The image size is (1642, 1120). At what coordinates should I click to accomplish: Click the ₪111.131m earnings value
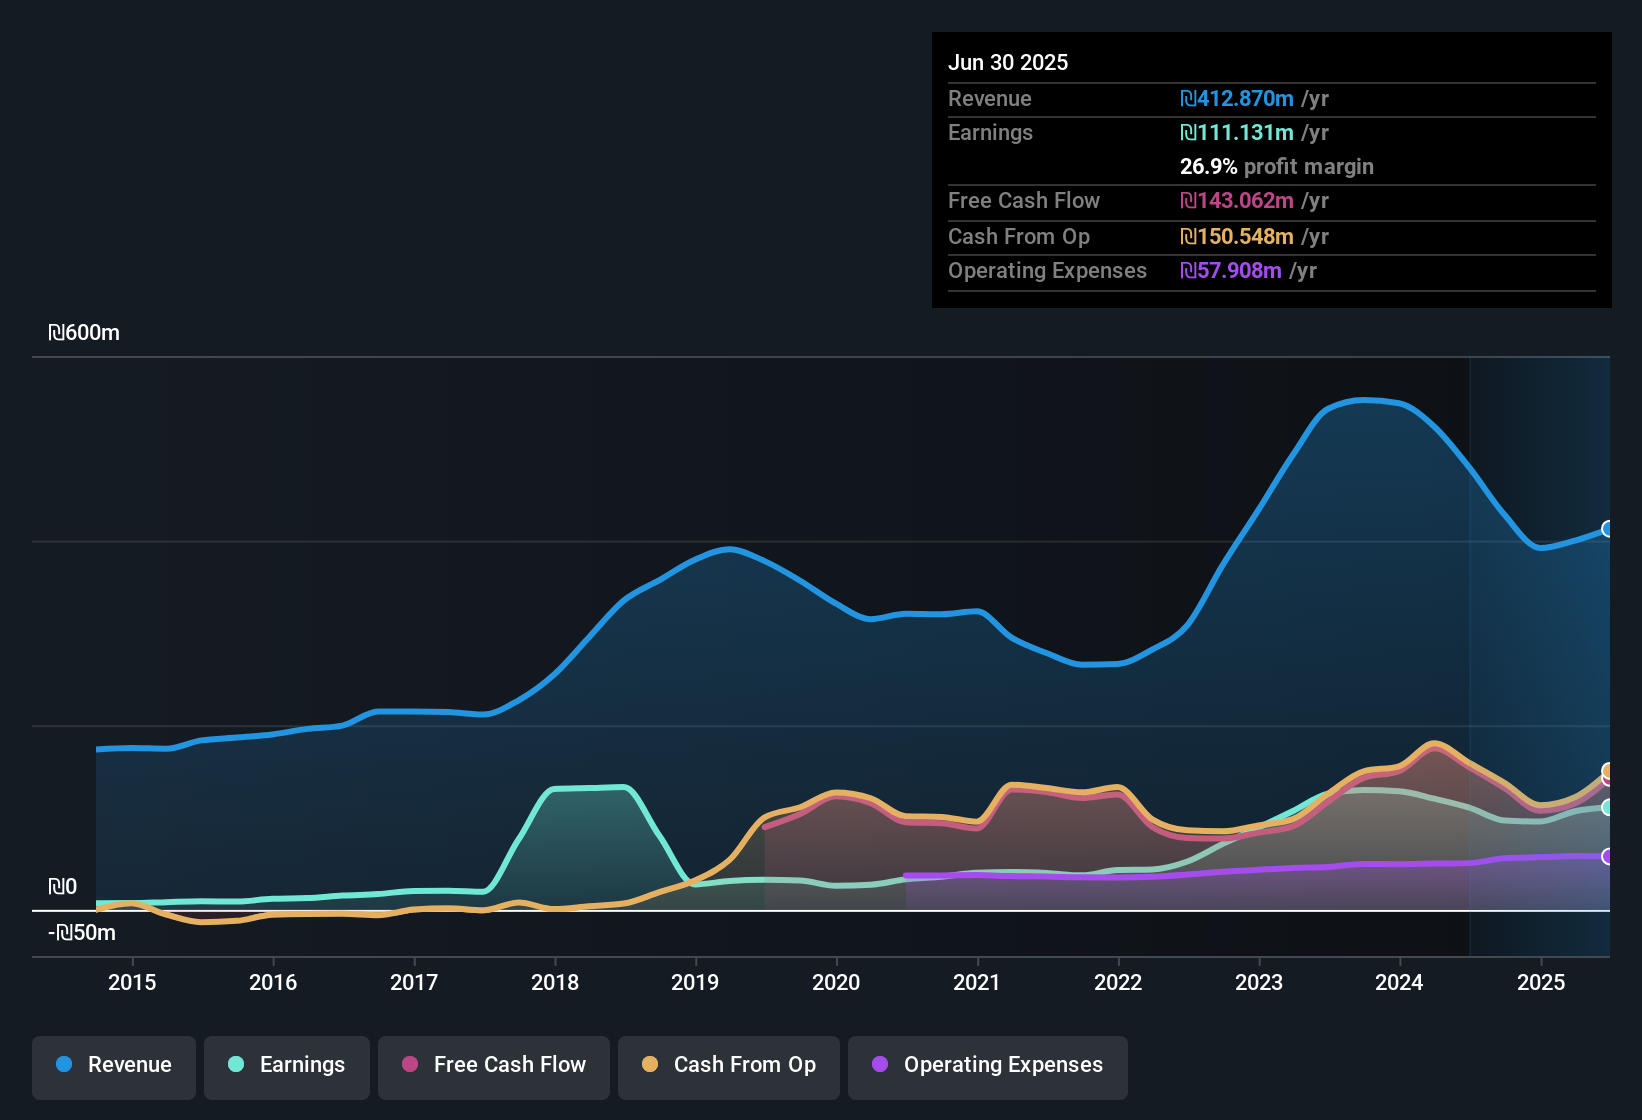tap(1237, 132)
